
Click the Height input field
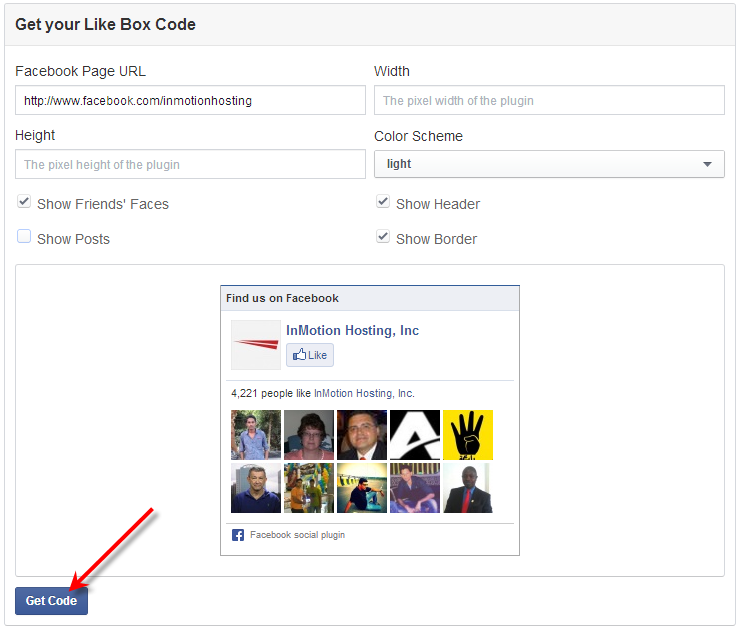[x=190, y=164]
